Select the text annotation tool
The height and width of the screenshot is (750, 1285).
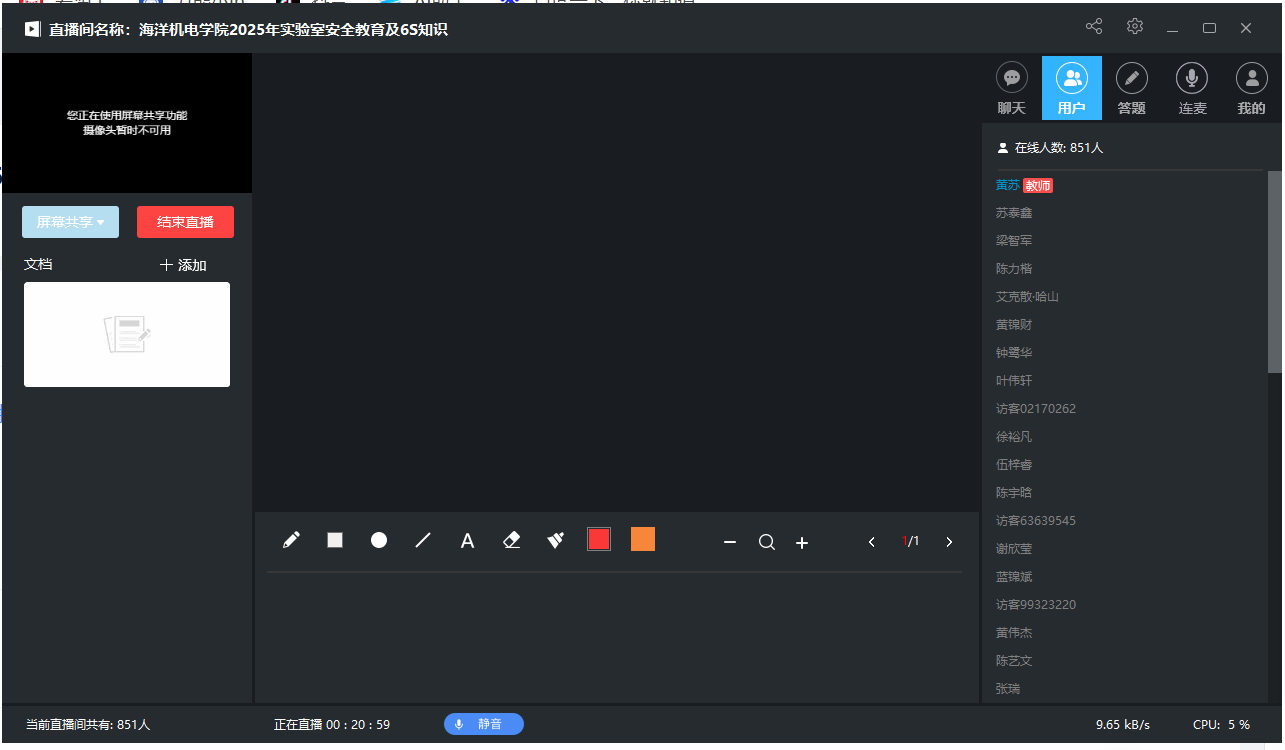[467, 541]
